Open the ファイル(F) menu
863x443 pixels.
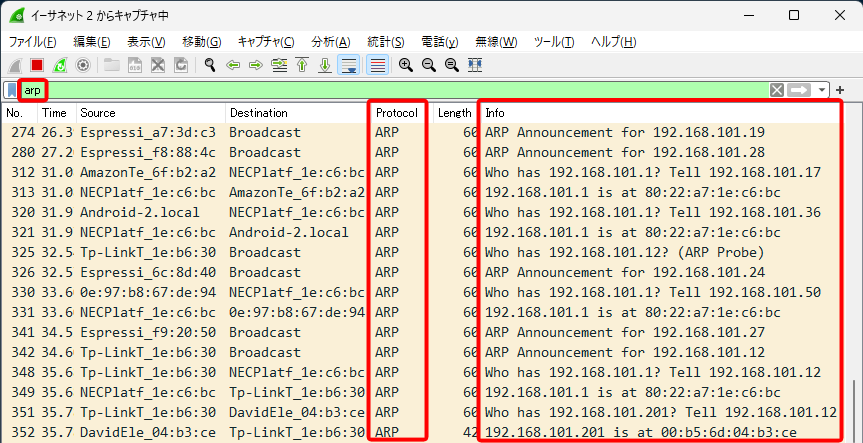(32, 42)
